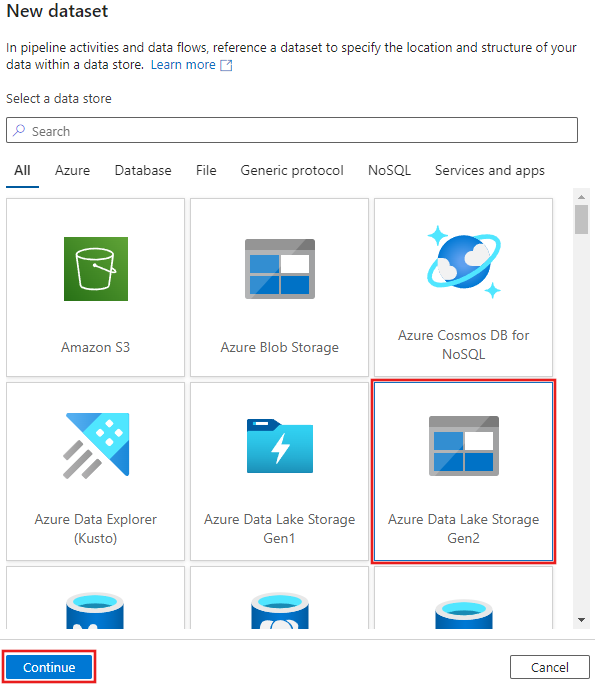Select the Generic protocol tab

pyautogui.click(x=292, y=170)
